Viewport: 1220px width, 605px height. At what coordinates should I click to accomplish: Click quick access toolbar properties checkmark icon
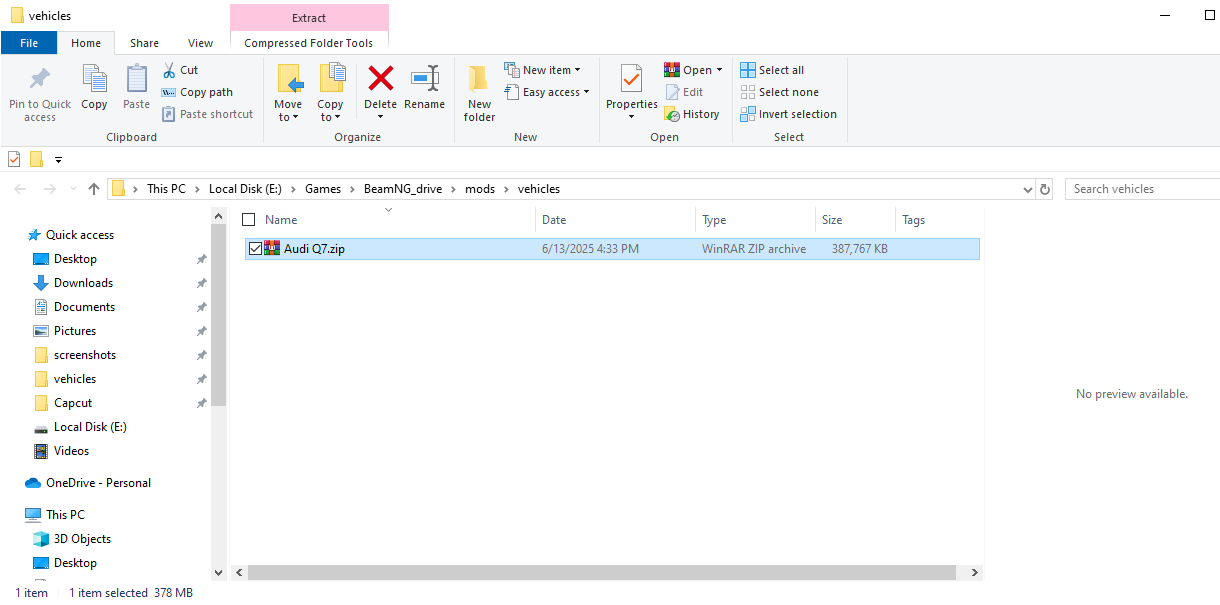(x=14, y=159)
